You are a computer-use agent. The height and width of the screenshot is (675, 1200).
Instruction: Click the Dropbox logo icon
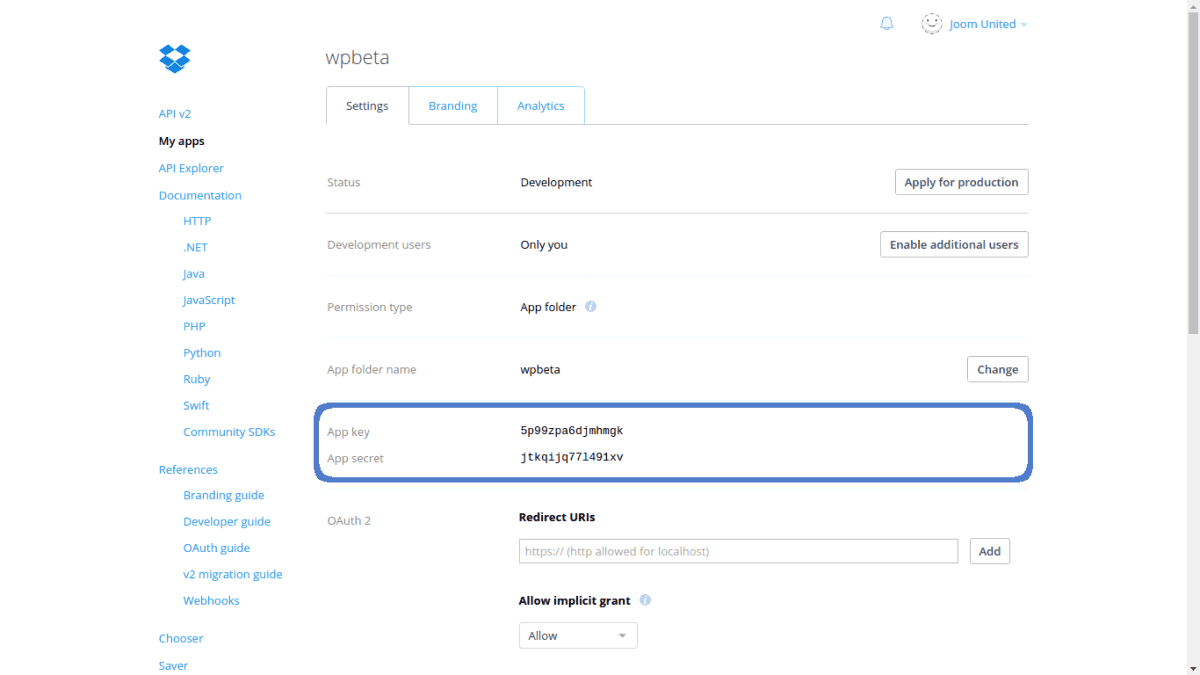174,58
